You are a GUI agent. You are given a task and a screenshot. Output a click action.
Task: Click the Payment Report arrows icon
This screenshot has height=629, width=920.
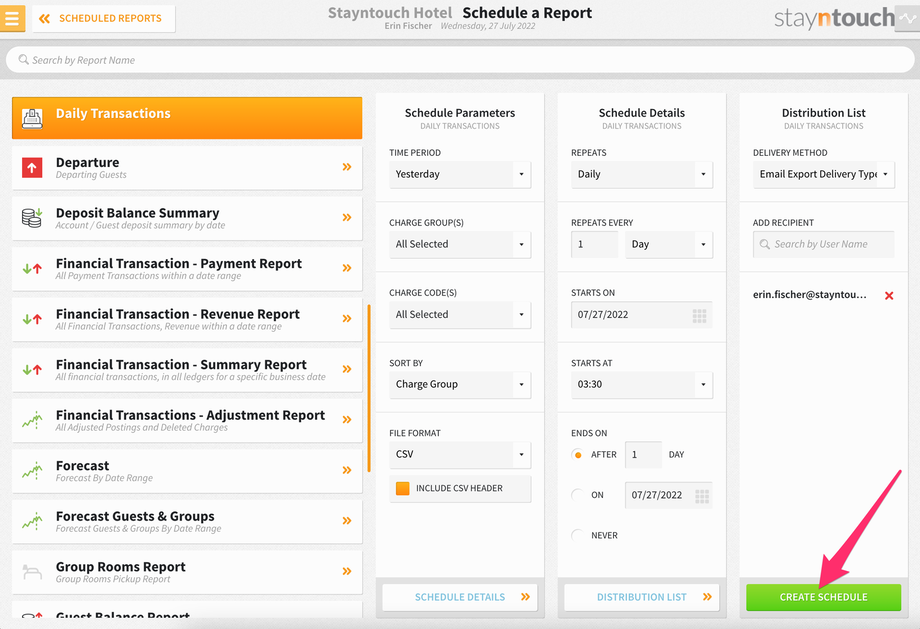pyautogui.click(x=32, y=269)
